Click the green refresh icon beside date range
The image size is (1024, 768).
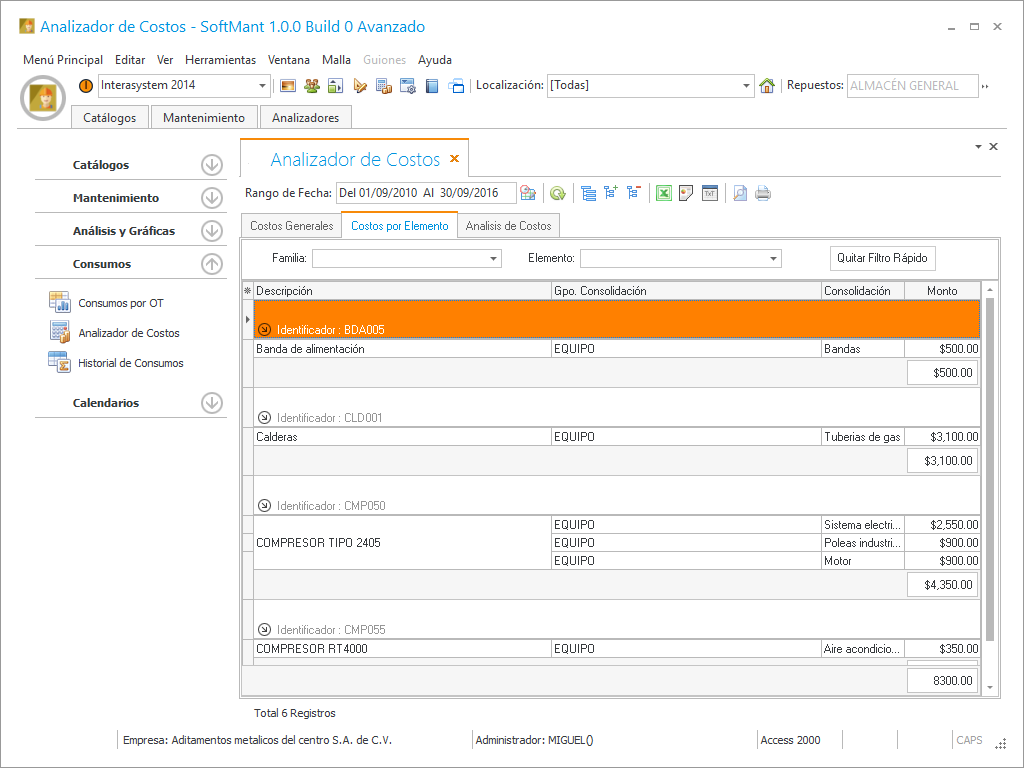click(558, 194)
